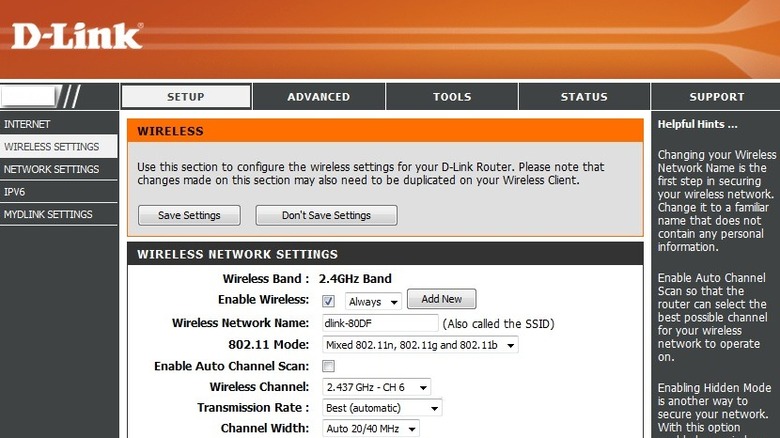Click the Save Settings button
780x438 pixels.
[x=189, y=215]
